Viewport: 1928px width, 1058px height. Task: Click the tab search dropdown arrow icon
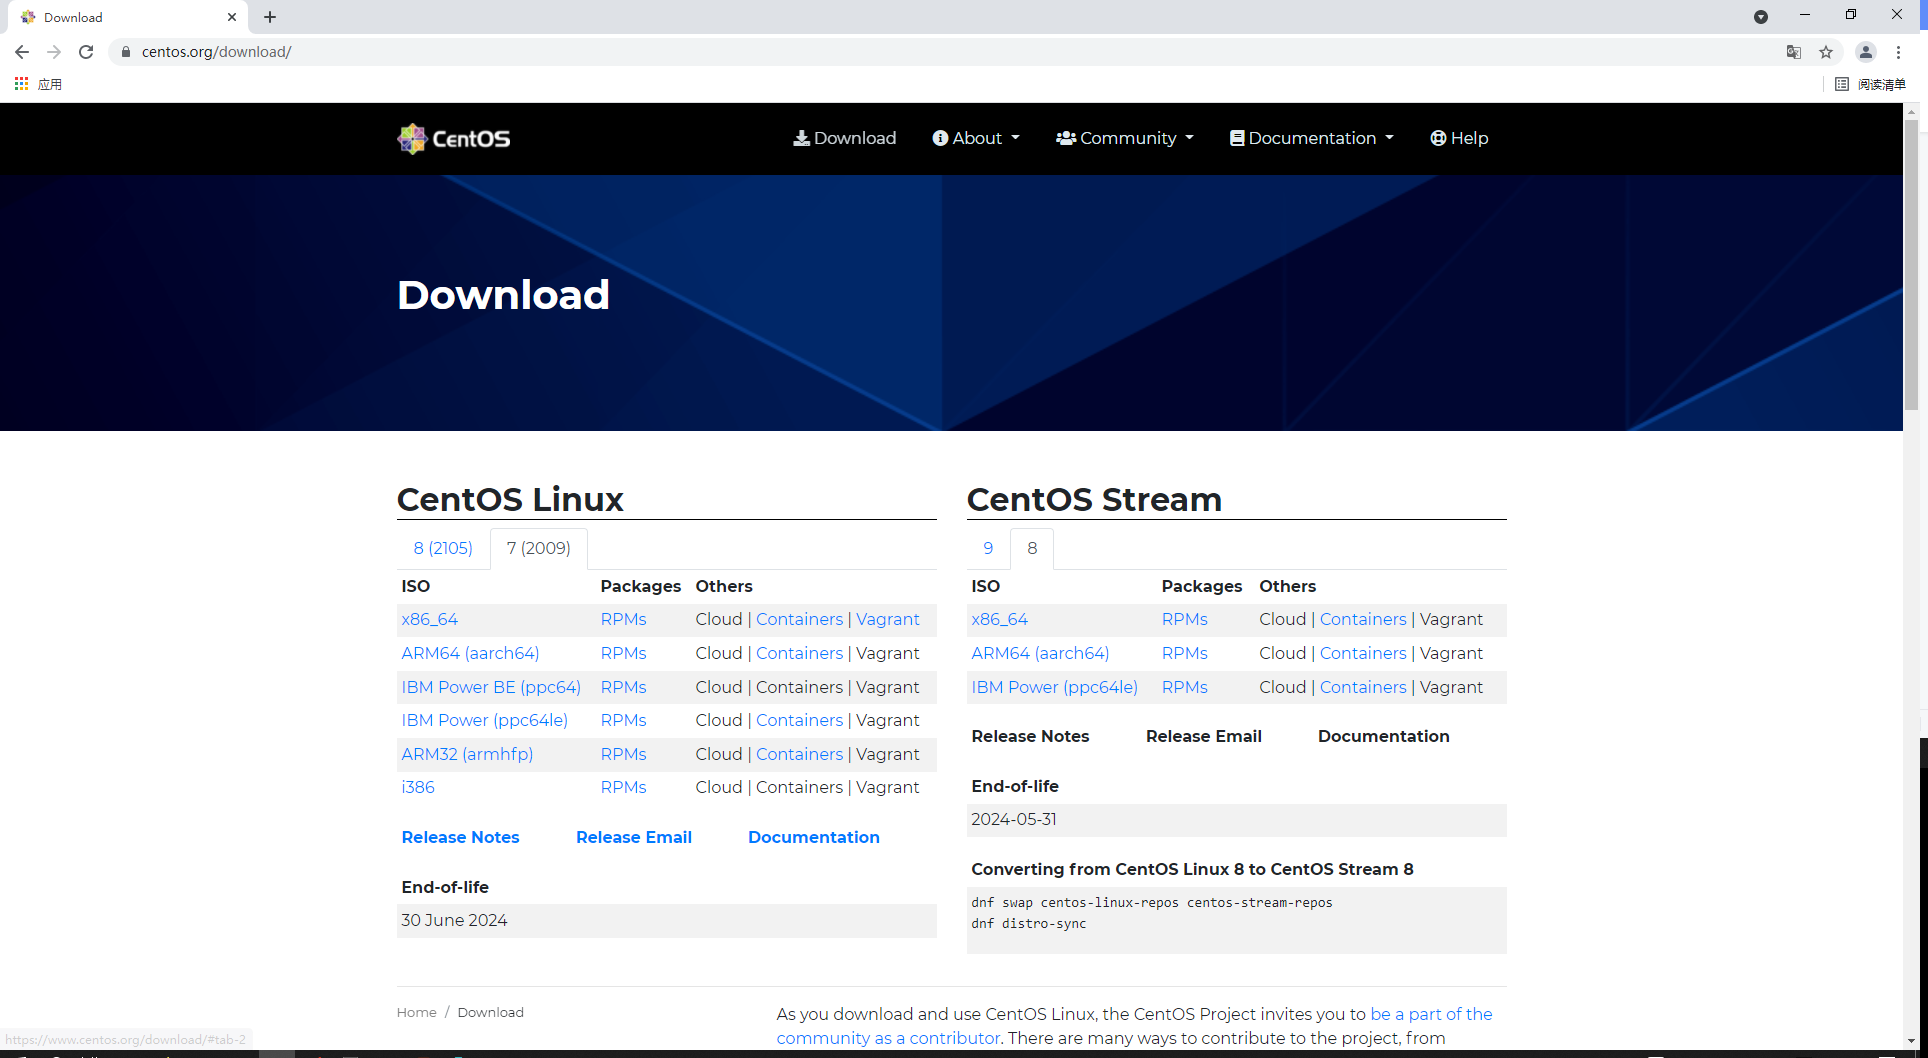[x=1761, y=17]
